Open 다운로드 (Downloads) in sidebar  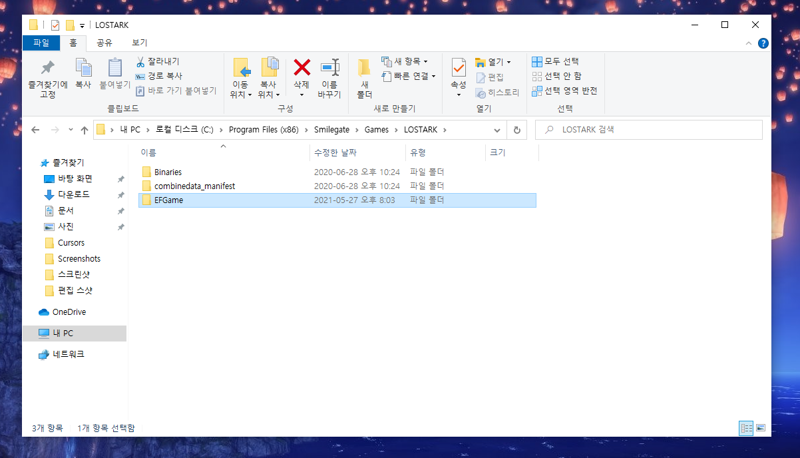73,194
